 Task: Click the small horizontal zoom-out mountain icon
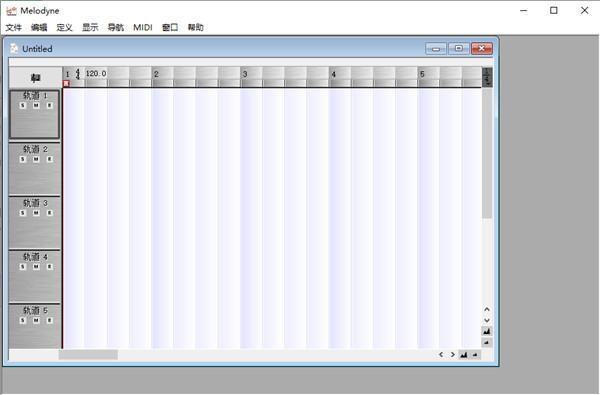pos(475,355)
